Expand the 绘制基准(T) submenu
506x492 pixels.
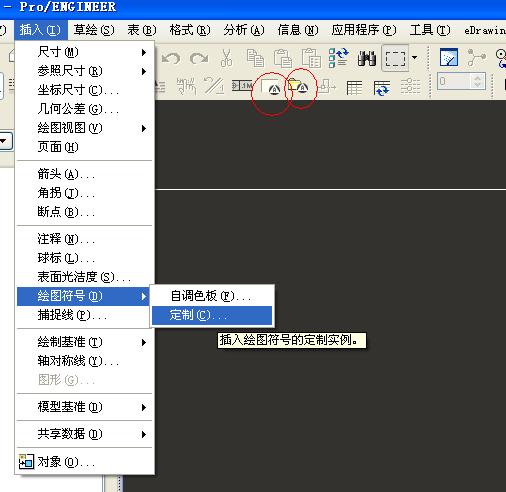85,342
